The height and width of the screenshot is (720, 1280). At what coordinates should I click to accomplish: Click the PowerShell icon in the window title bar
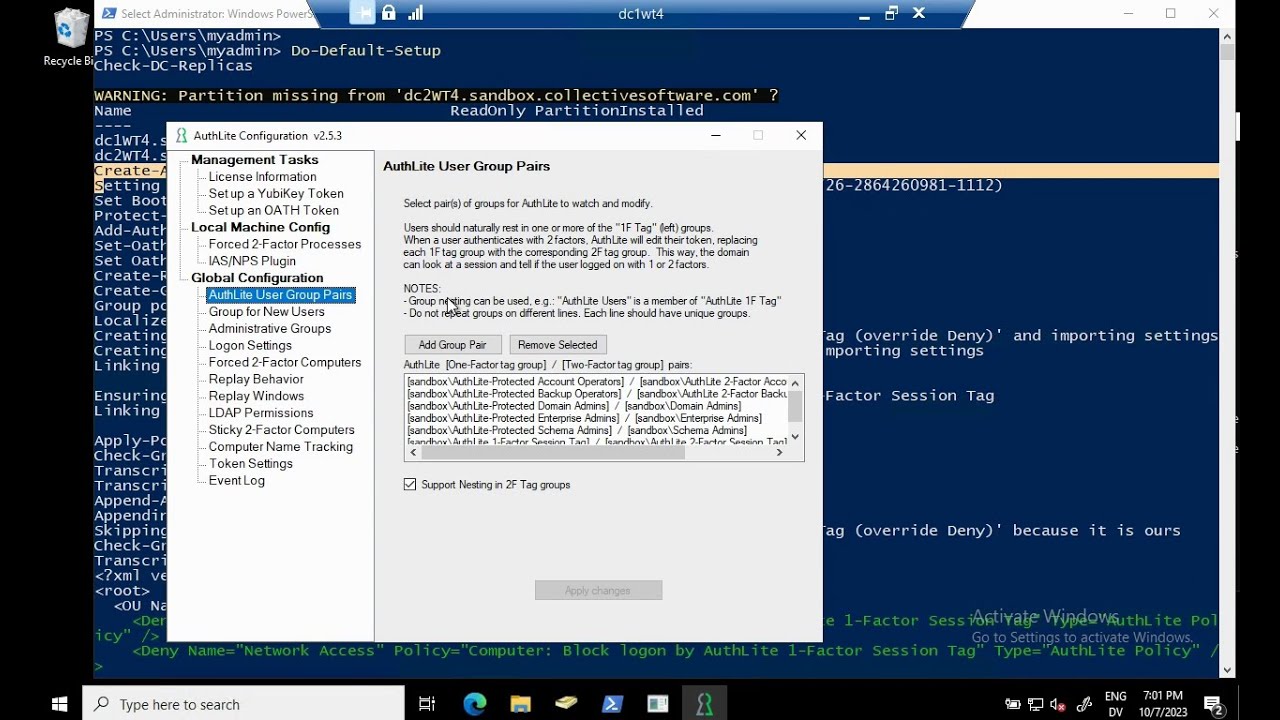pos(110,14)
